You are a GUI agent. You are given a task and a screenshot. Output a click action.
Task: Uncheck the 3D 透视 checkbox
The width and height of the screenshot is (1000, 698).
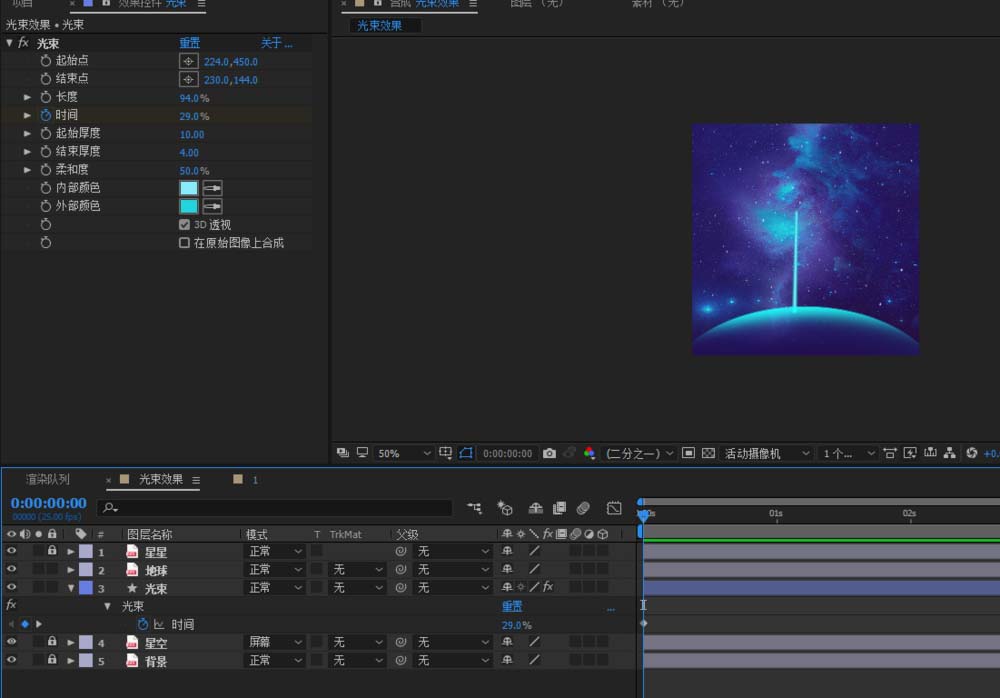[184, 225]
